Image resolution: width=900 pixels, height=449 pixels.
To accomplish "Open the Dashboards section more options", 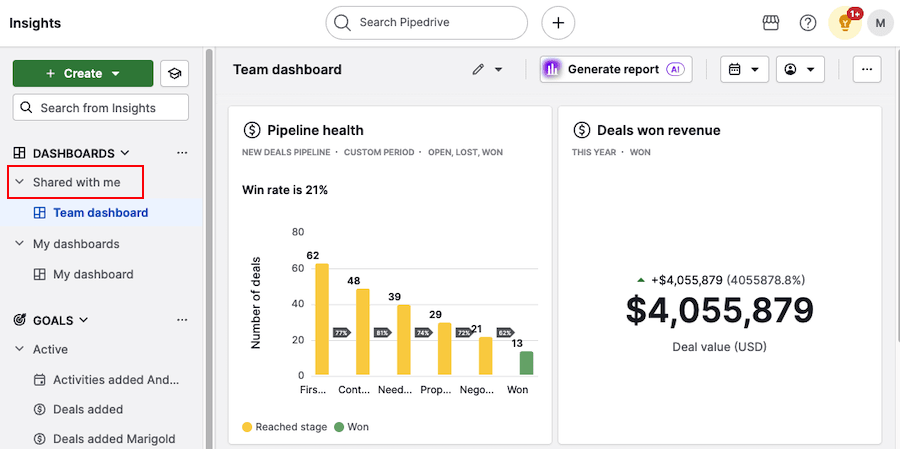I will tap(182, 153).
